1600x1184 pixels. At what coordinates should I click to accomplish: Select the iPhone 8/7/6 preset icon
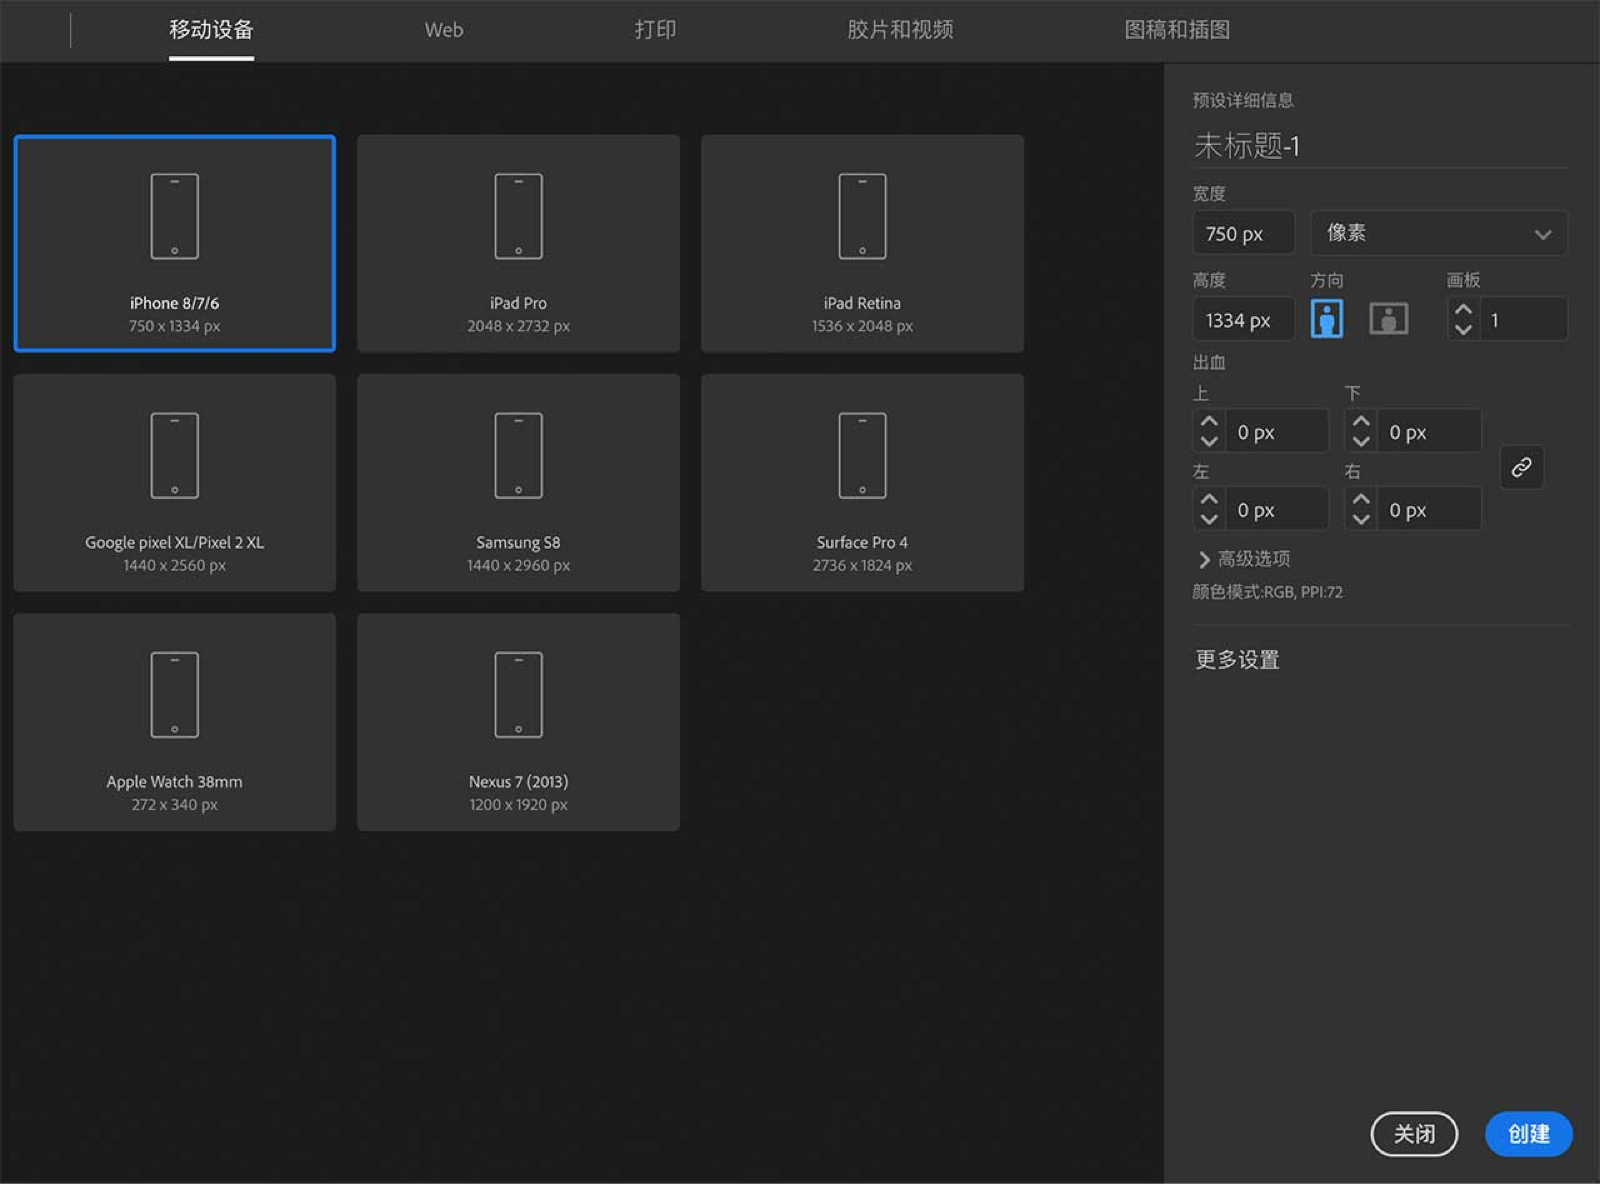pos(174,217)
